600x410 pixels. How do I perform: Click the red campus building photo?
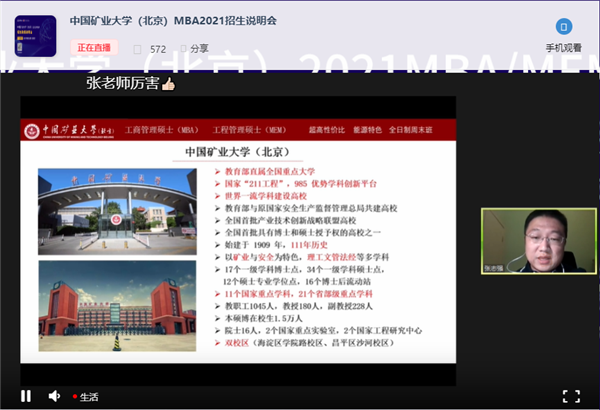pyautogui.click(x=117, y=306)
